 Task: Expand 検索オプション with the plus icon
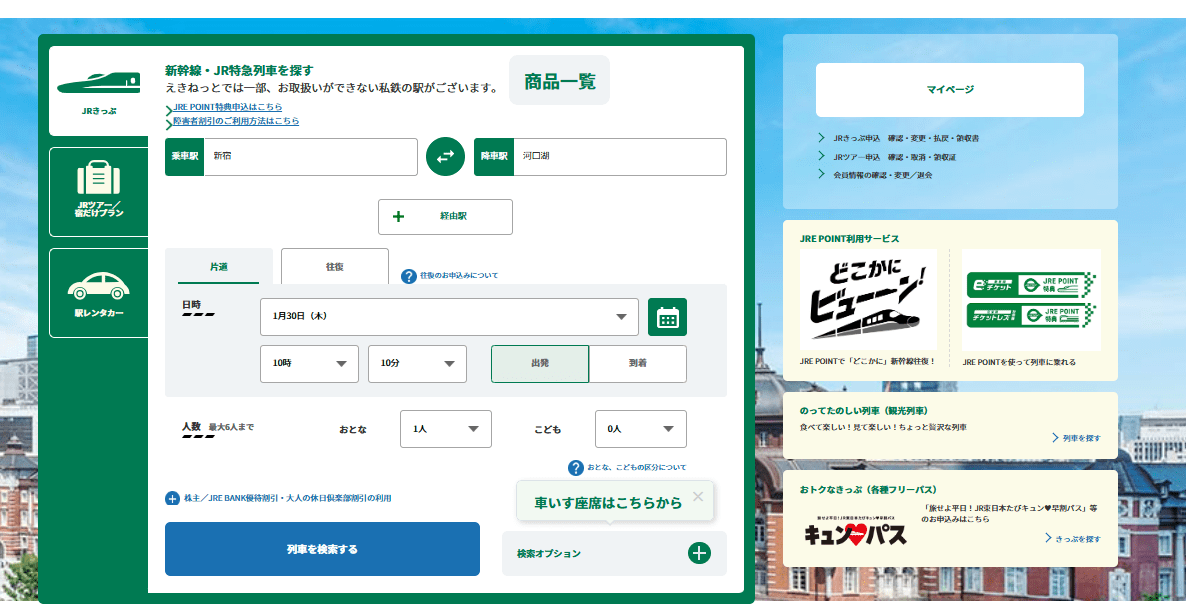click(x=699, y=553)
